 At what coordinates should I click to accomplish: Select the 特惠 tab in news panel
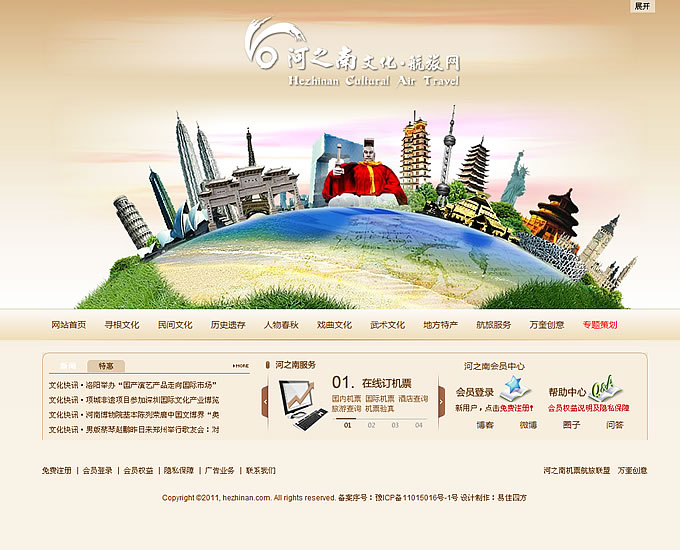(x=105, y=366)
